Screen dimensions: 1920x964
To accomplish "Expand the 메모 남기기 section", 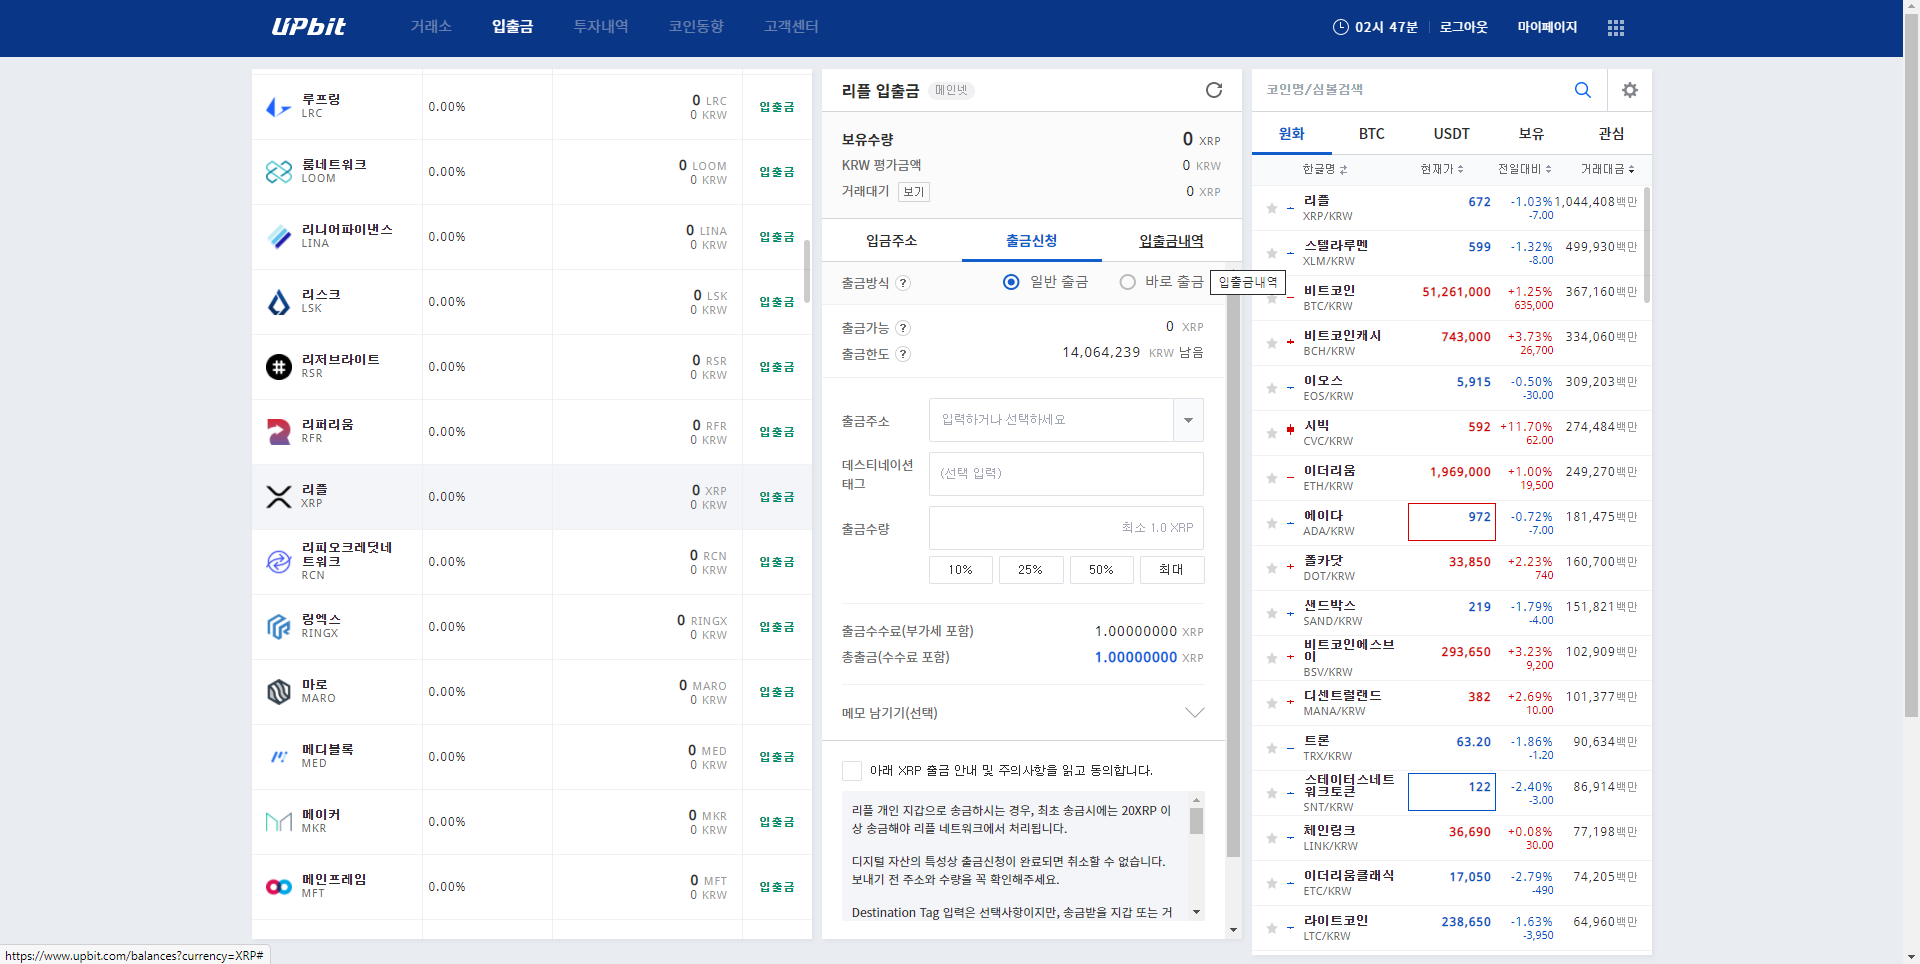I will 1194,713.
